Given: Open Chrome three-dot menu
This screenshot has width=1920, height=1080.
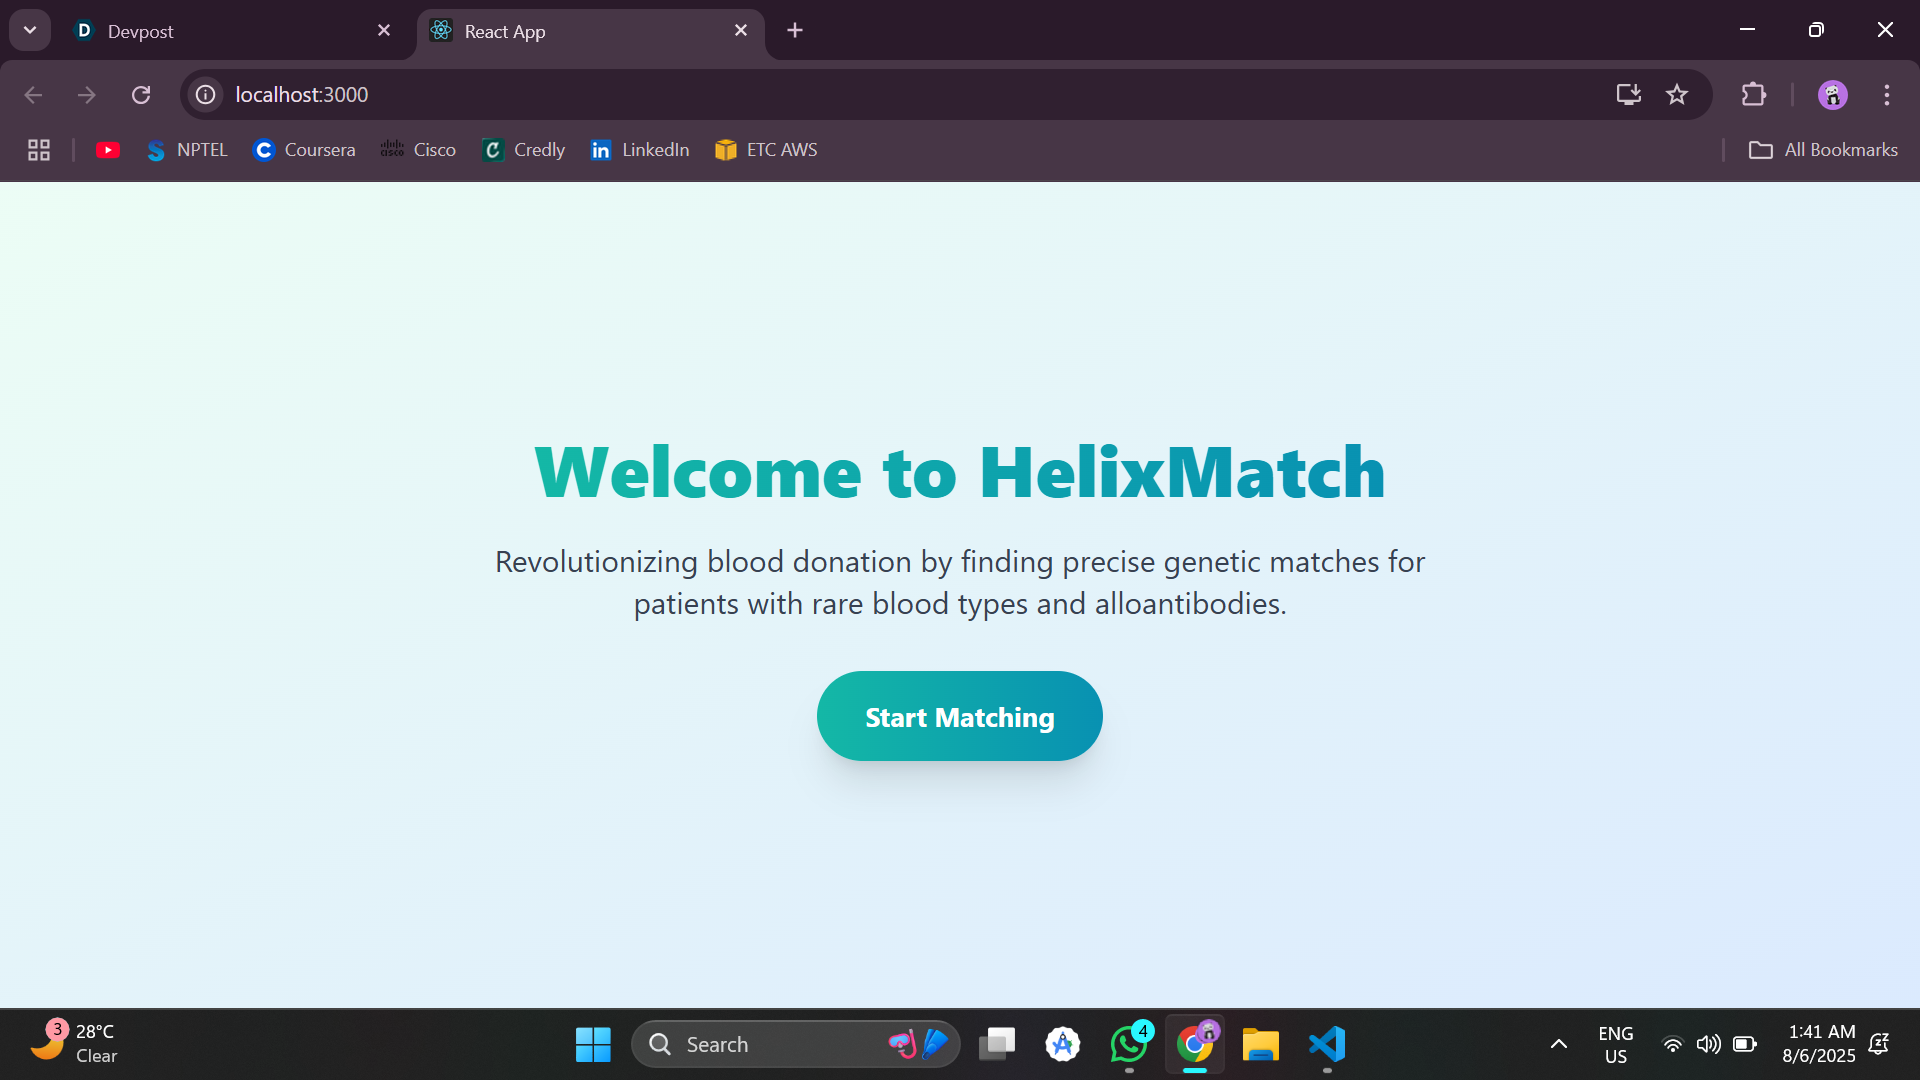Looking at the screenshot, I should click(x=1887, y=94).
